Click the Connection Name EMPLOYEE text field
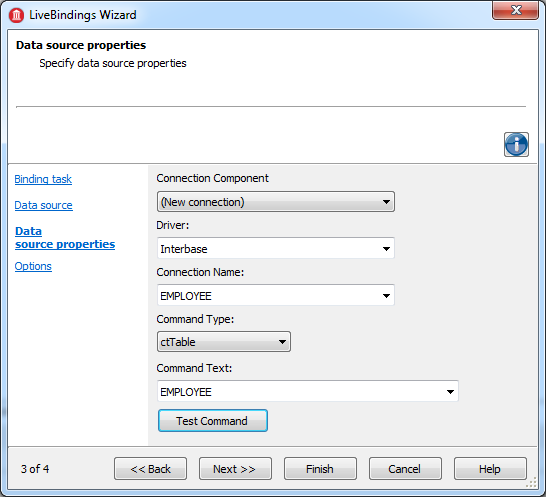Viewport: 546px width, 497px height. (x=268, y=296)
